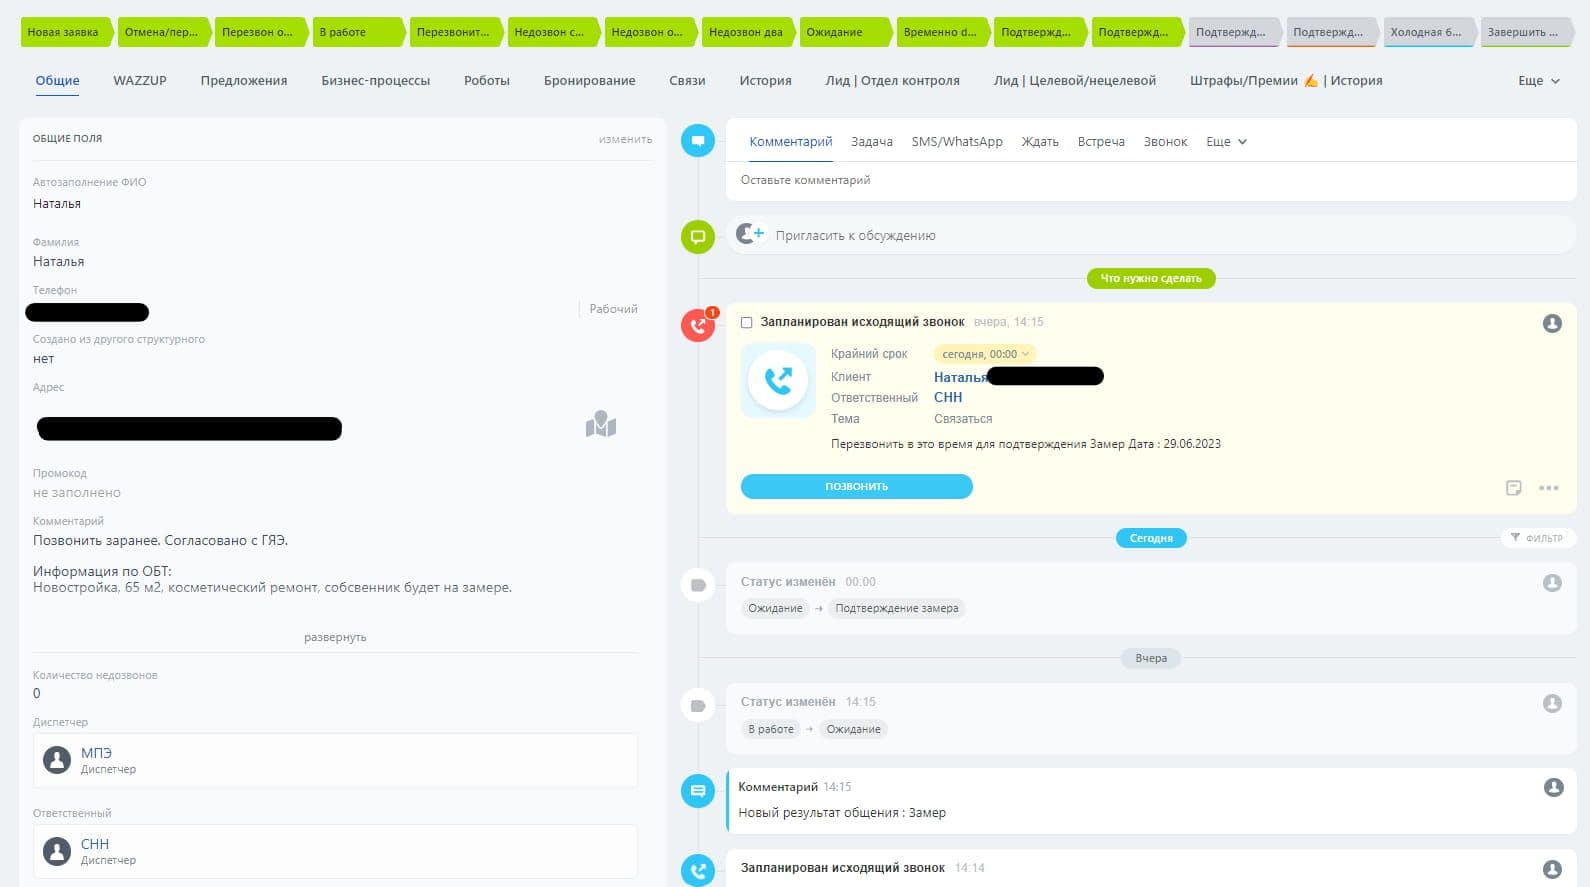Click the large phone icon in planned call card
The width and height of the screenshot is (1590, 887).
[778, 380]
